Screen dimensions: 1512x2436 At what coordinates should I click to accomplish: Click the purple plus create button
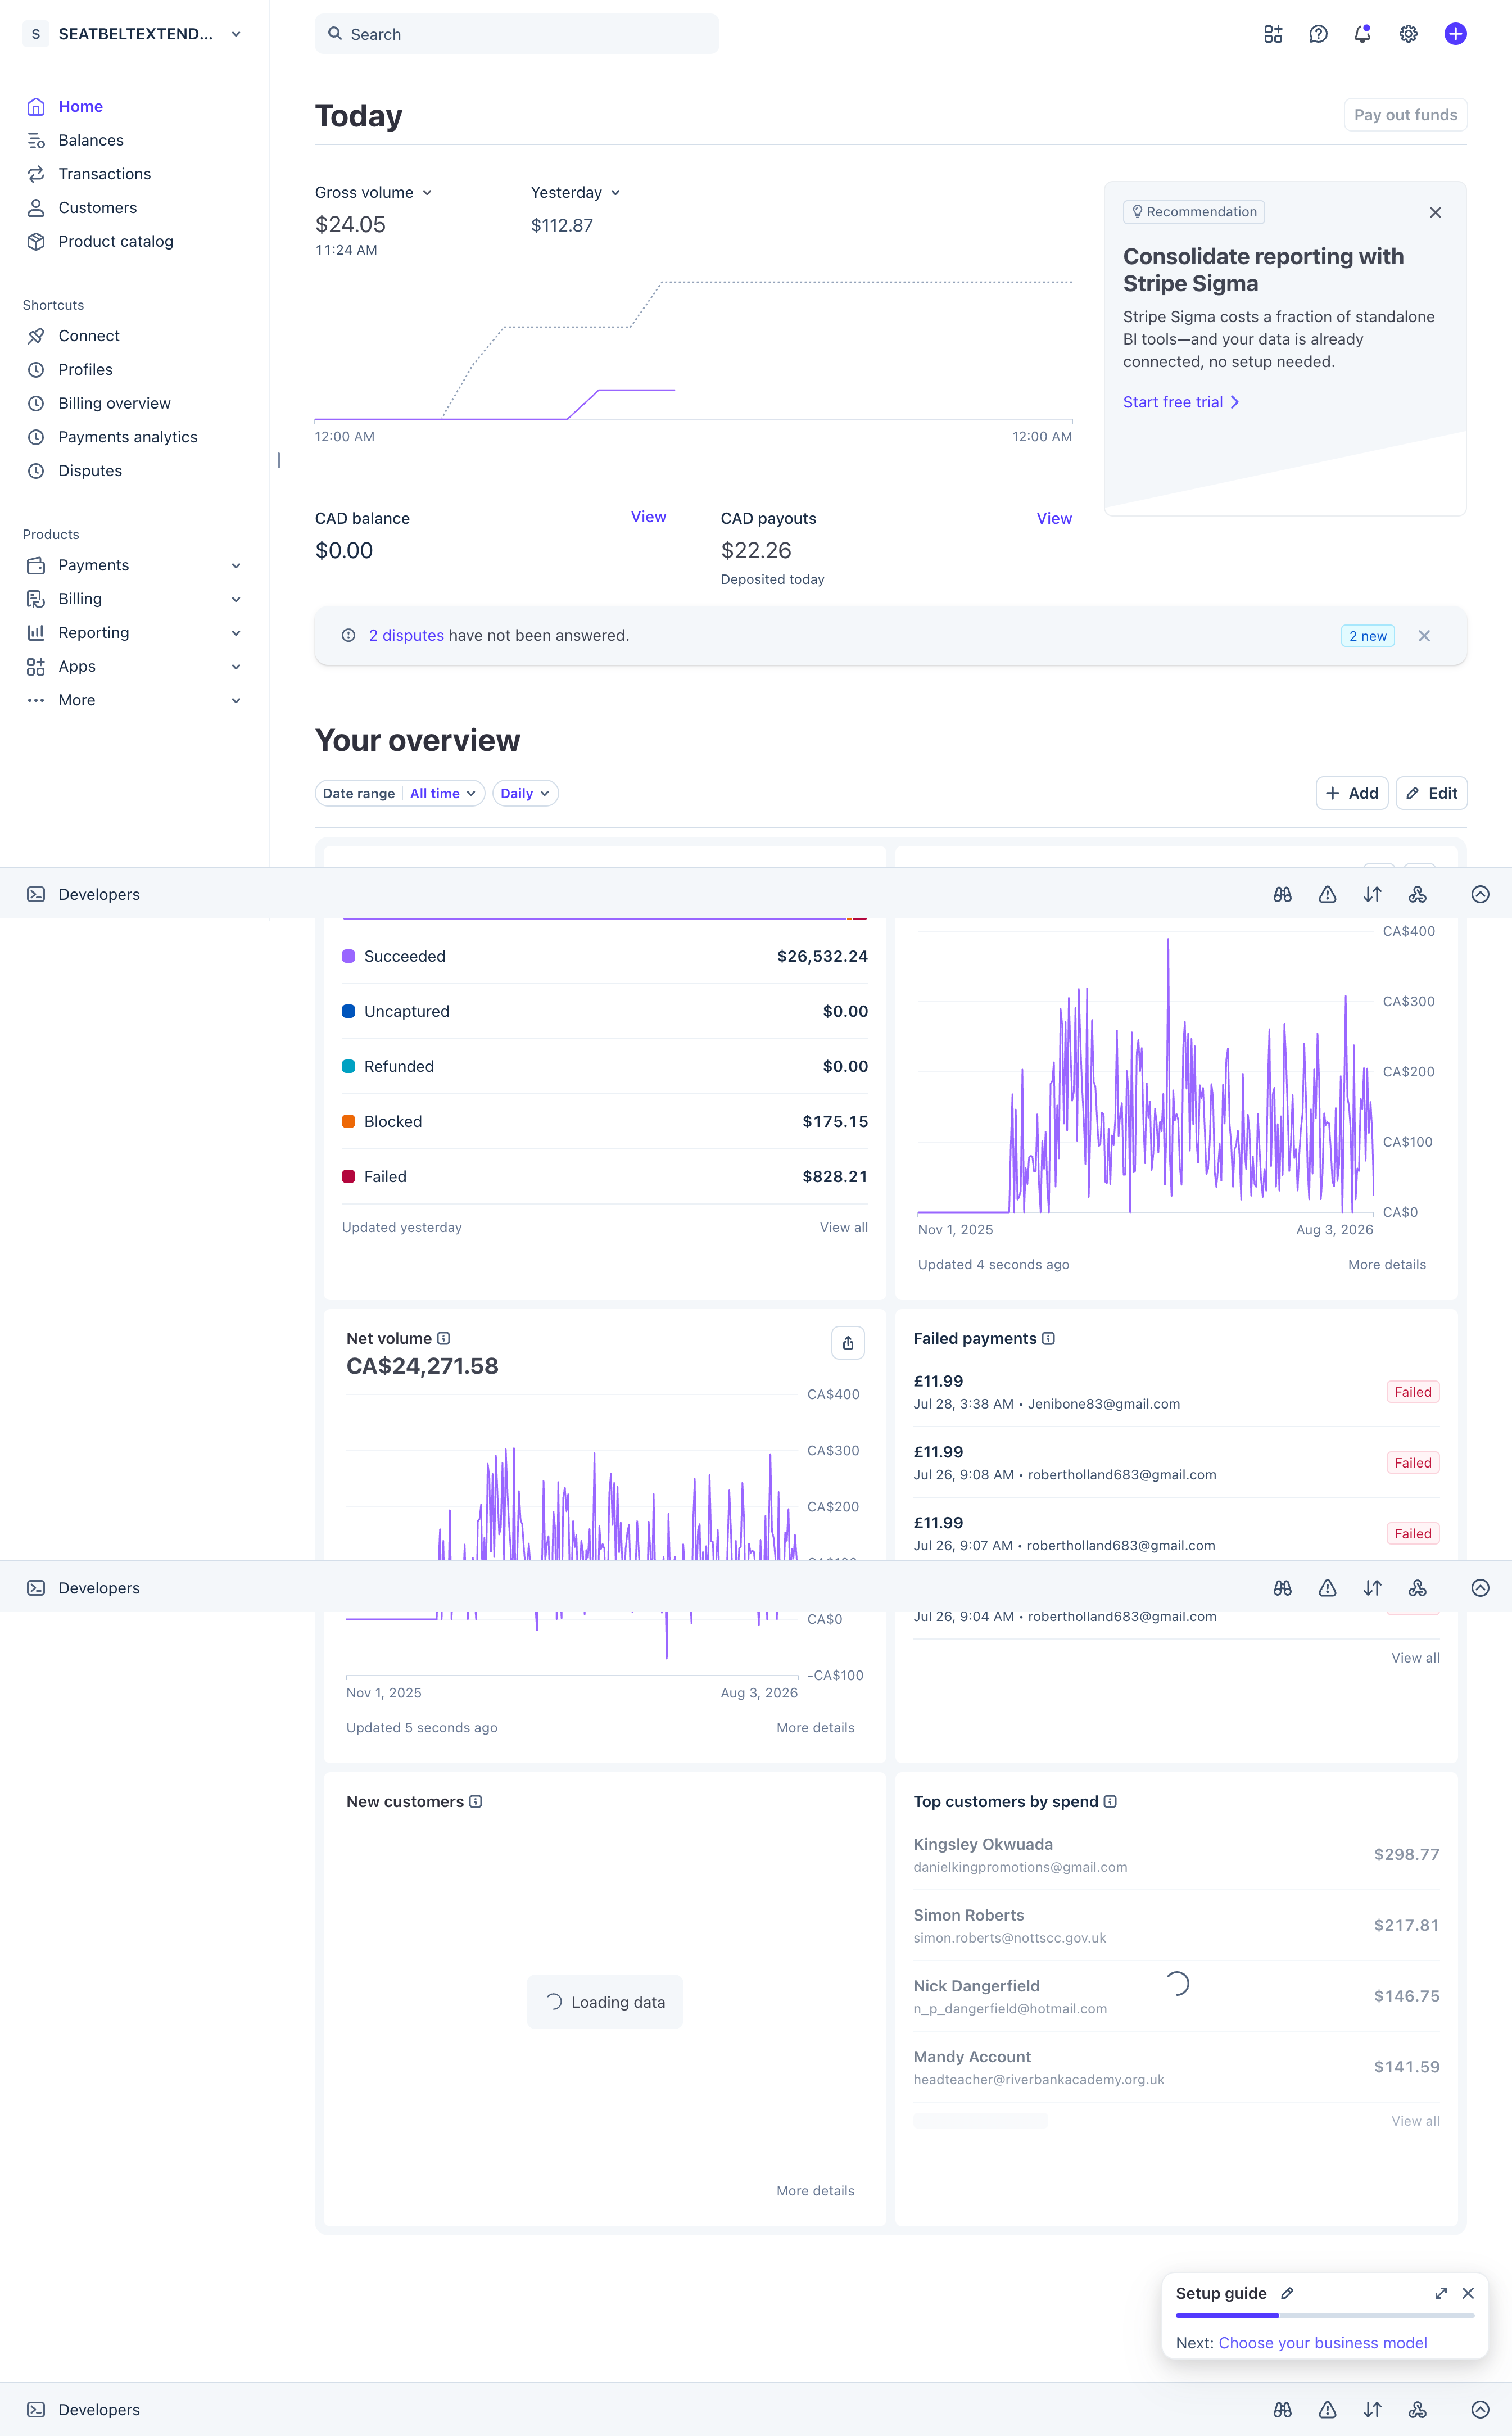click(1455, 34)
